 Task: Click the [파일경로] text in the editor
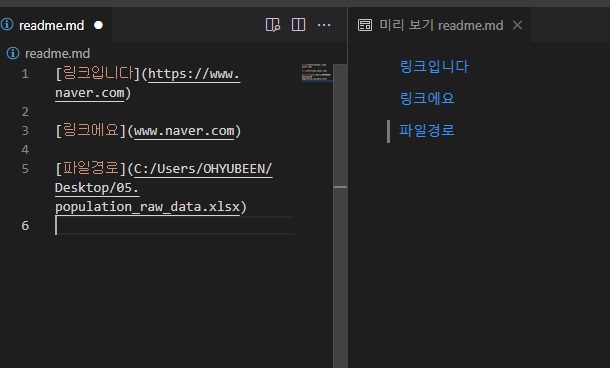click(91, 168)
